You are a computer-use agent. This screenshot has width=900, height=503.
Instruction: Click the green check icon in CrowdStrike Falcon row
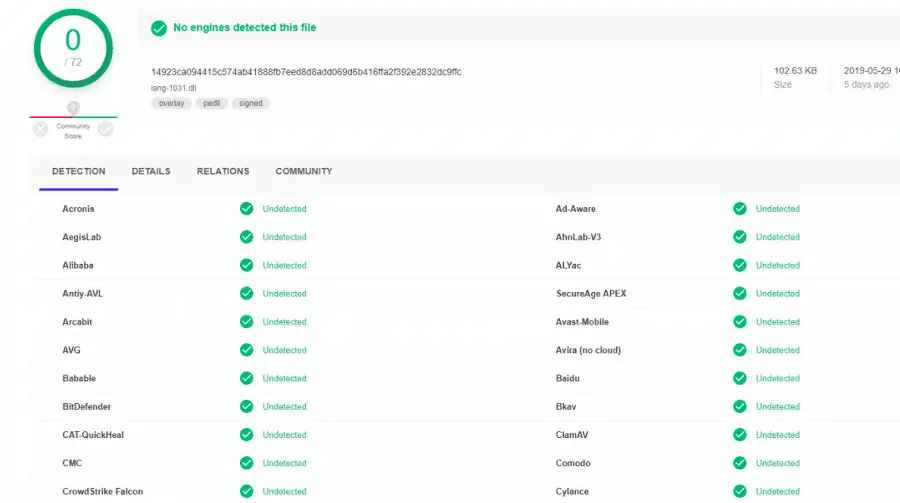pyautogui.click(x=247, y=492)
